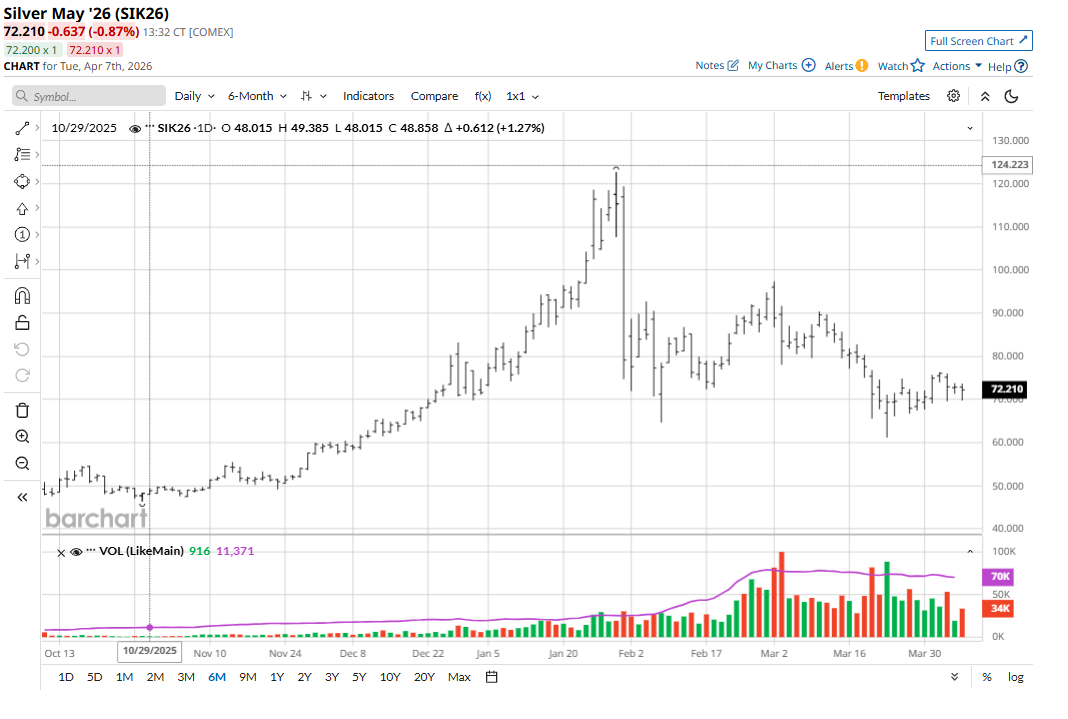Select the 5Y time range
This screenshot has width=1068, height=719.
(359, 677)
